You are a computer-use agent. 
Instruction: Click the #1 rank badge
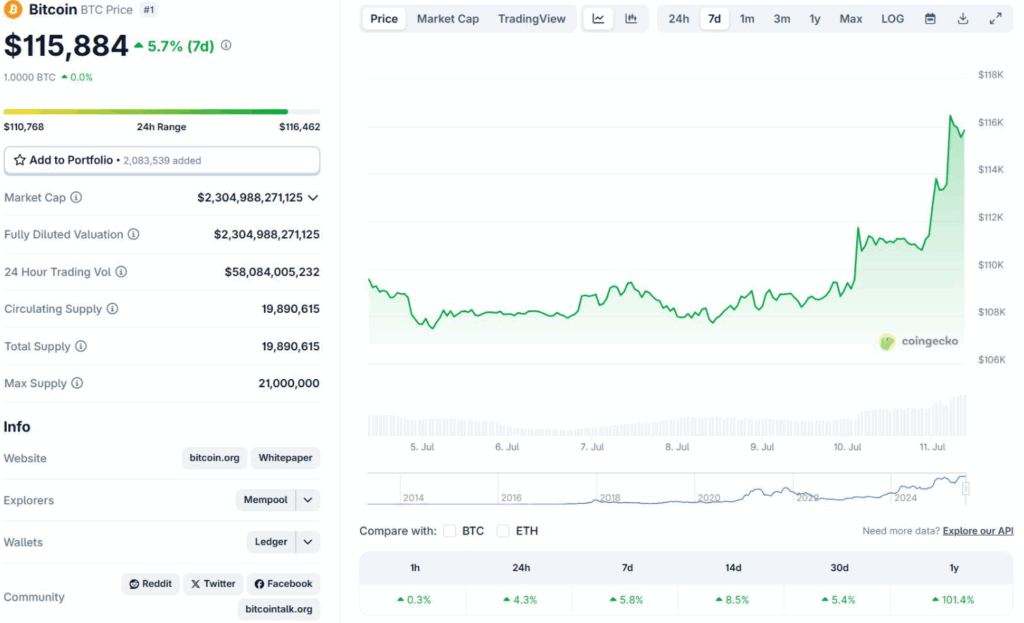point(149,10)
